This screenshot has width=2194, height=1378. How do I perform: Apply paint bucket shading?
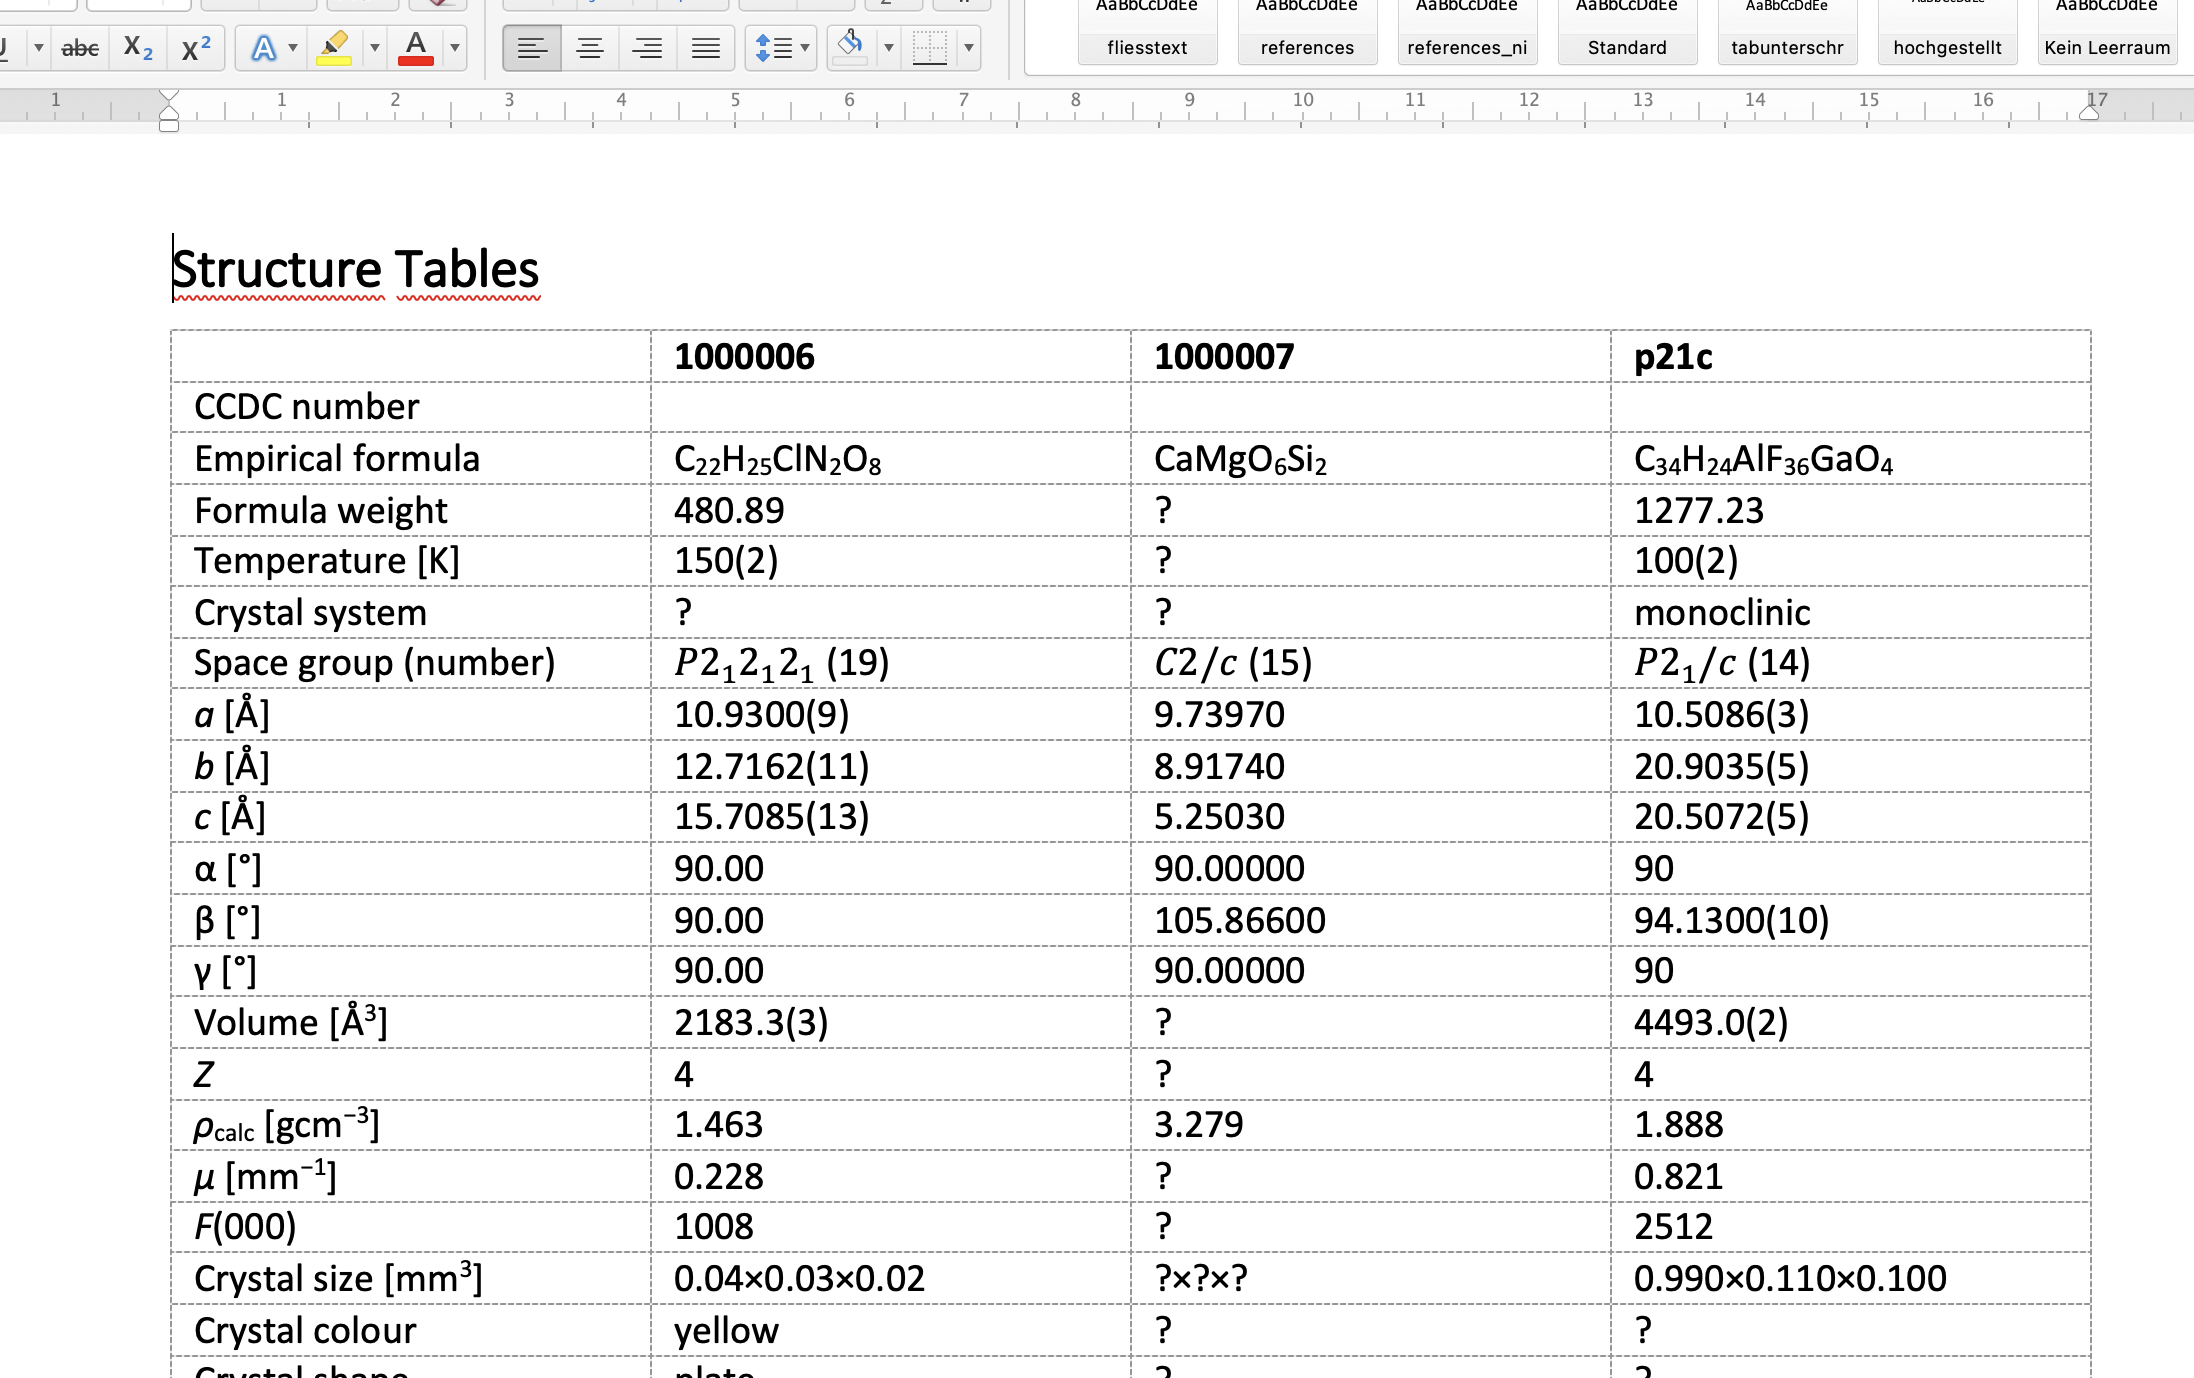tap(850, 47)
